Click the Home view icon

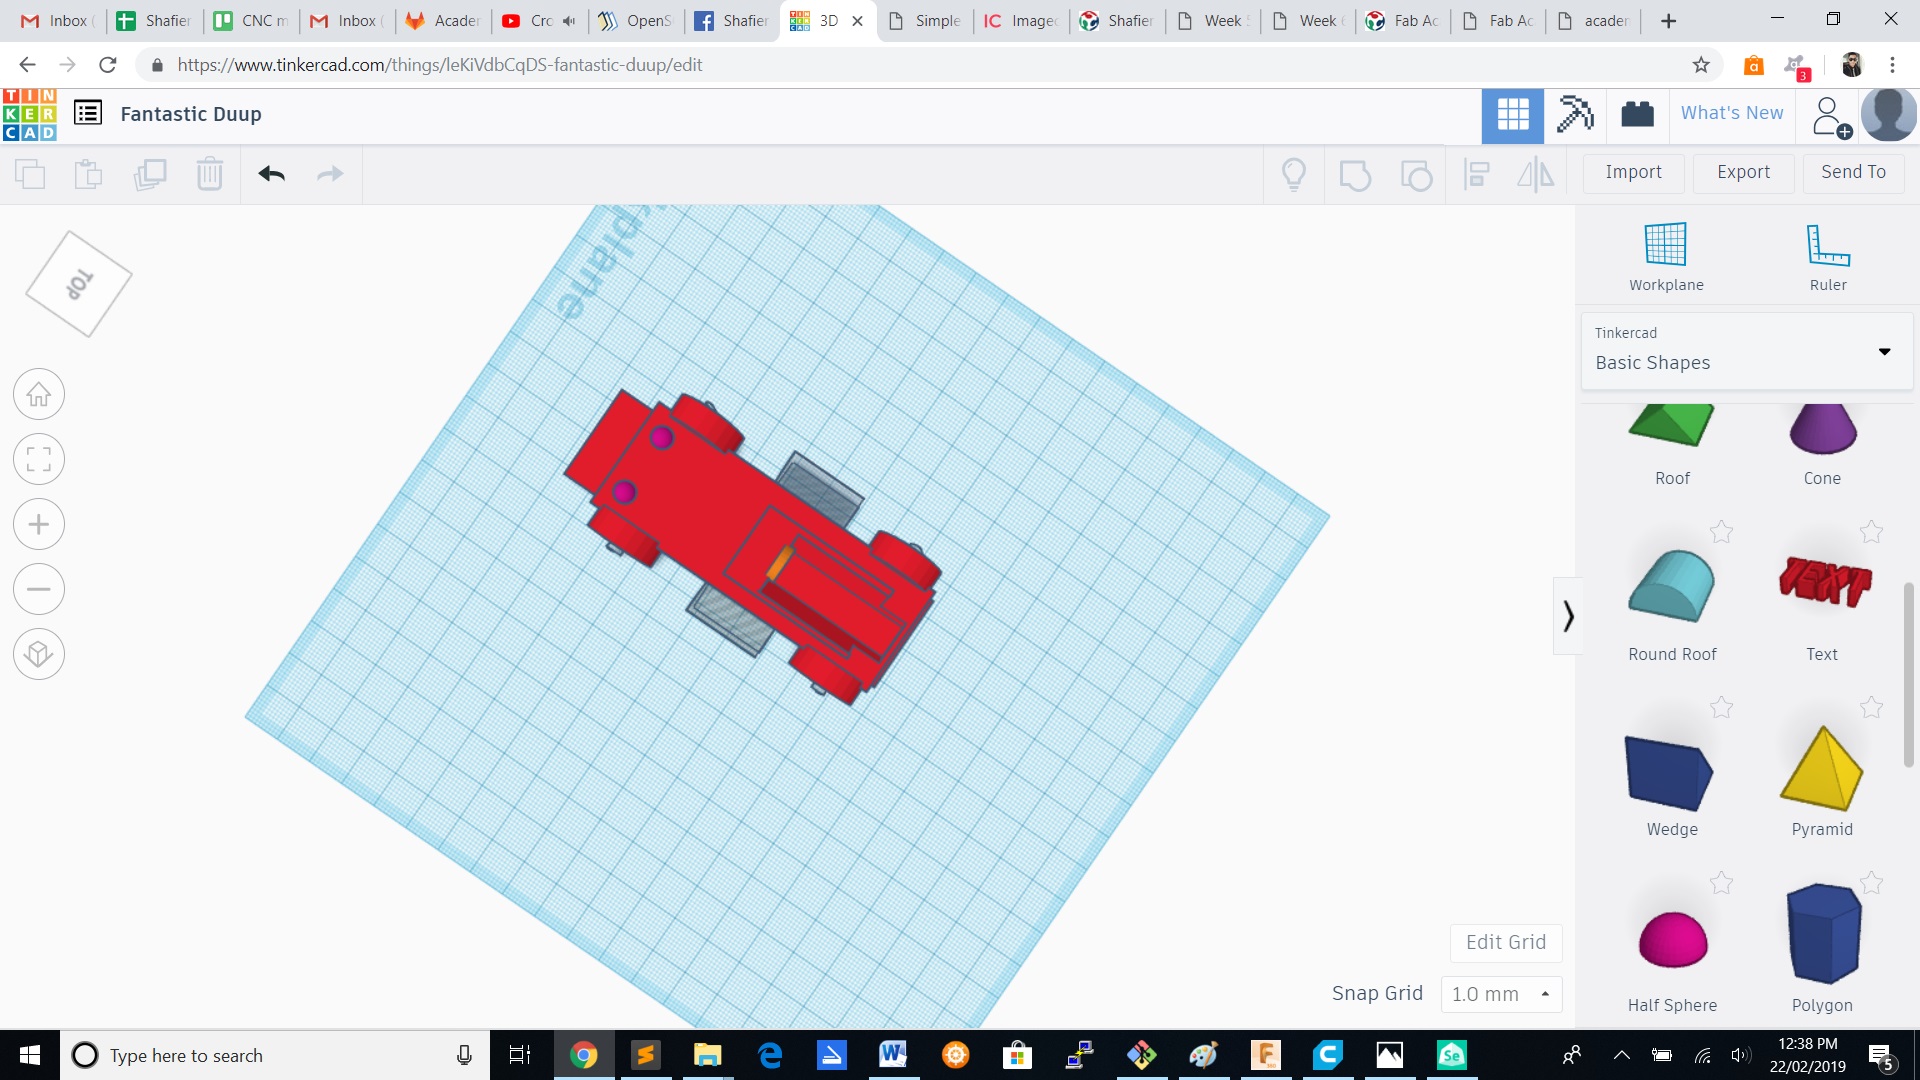tap(38, 393)
